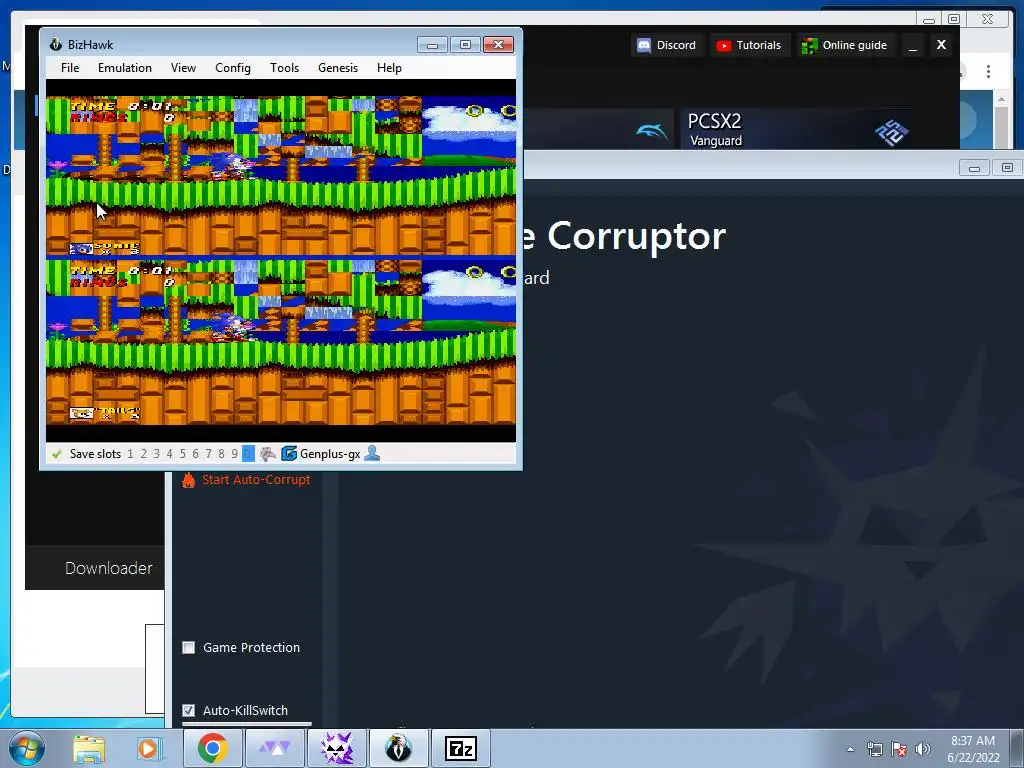
Task: Click the blue user icon in BizHawk status bar
Action: coord(372,453)
